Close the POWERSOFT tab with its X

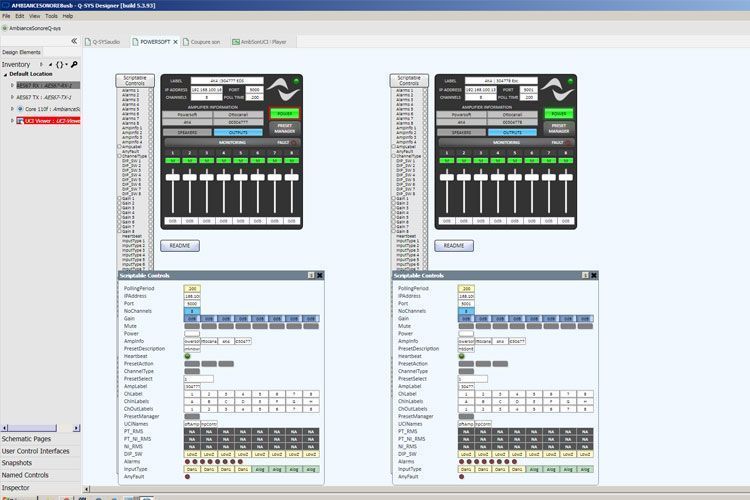(x=176, y=42)
